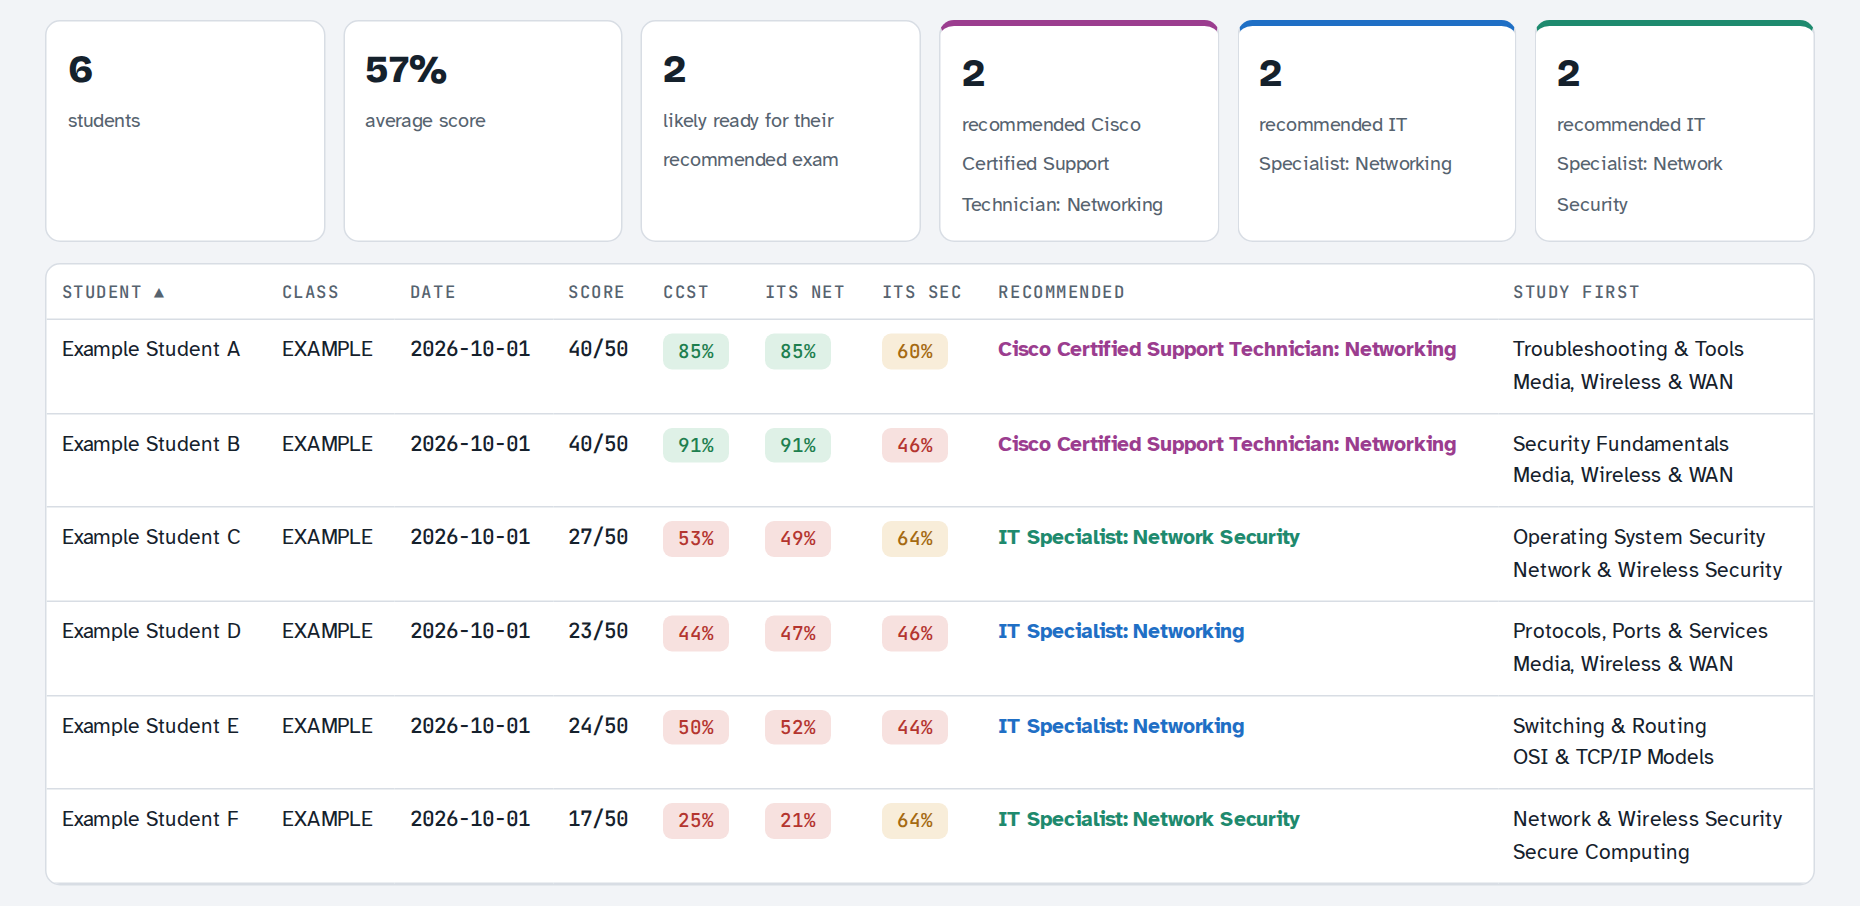This screenshot has width=1860, height=906.
Task: Click the ITS SEC column header
Action: point(921,292)
